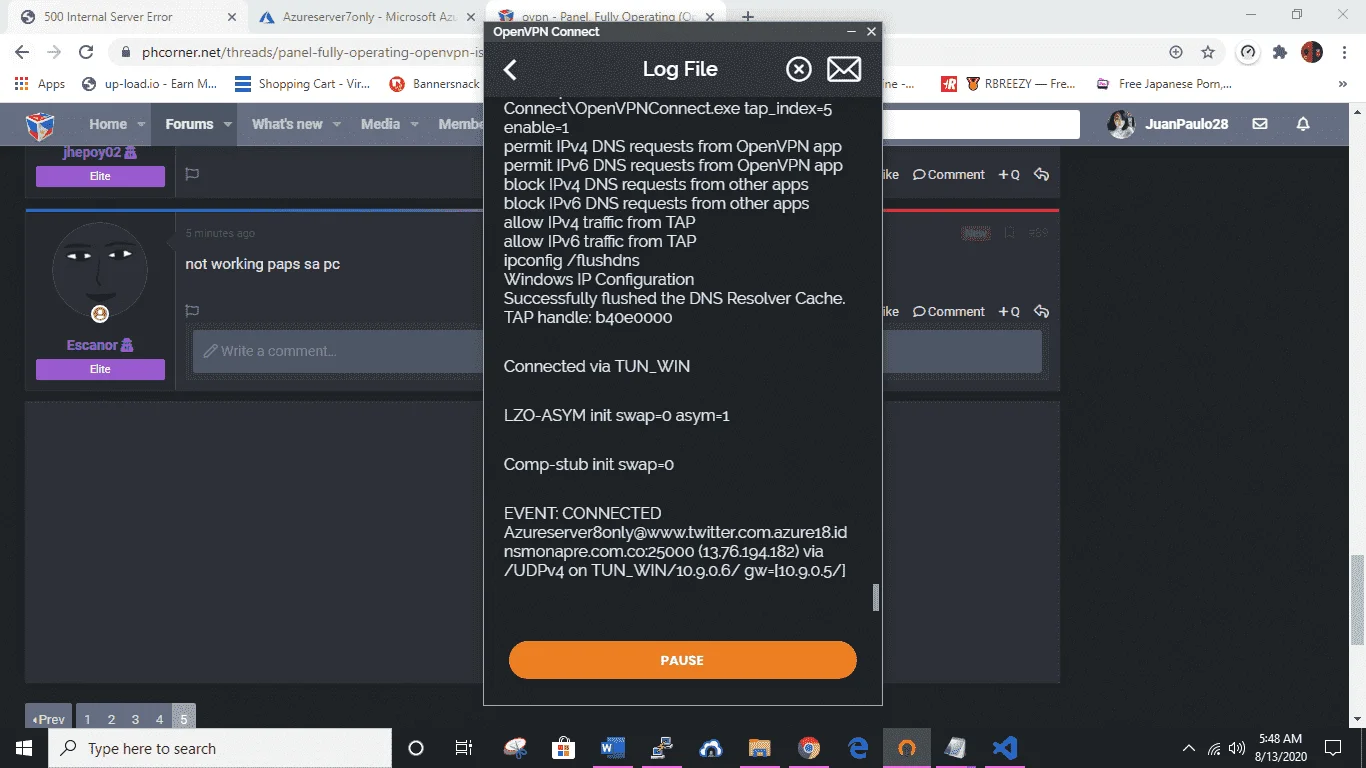Report jhepoy02's post with flag icon
Viewport: 1366px width, 768px height.
point(192,174)
